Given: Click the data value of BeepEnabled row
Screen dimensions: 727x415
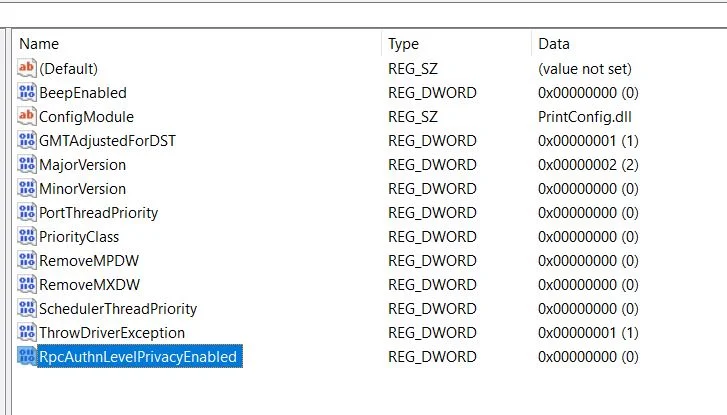Looking at the screenshot, I should click(588, 93).
